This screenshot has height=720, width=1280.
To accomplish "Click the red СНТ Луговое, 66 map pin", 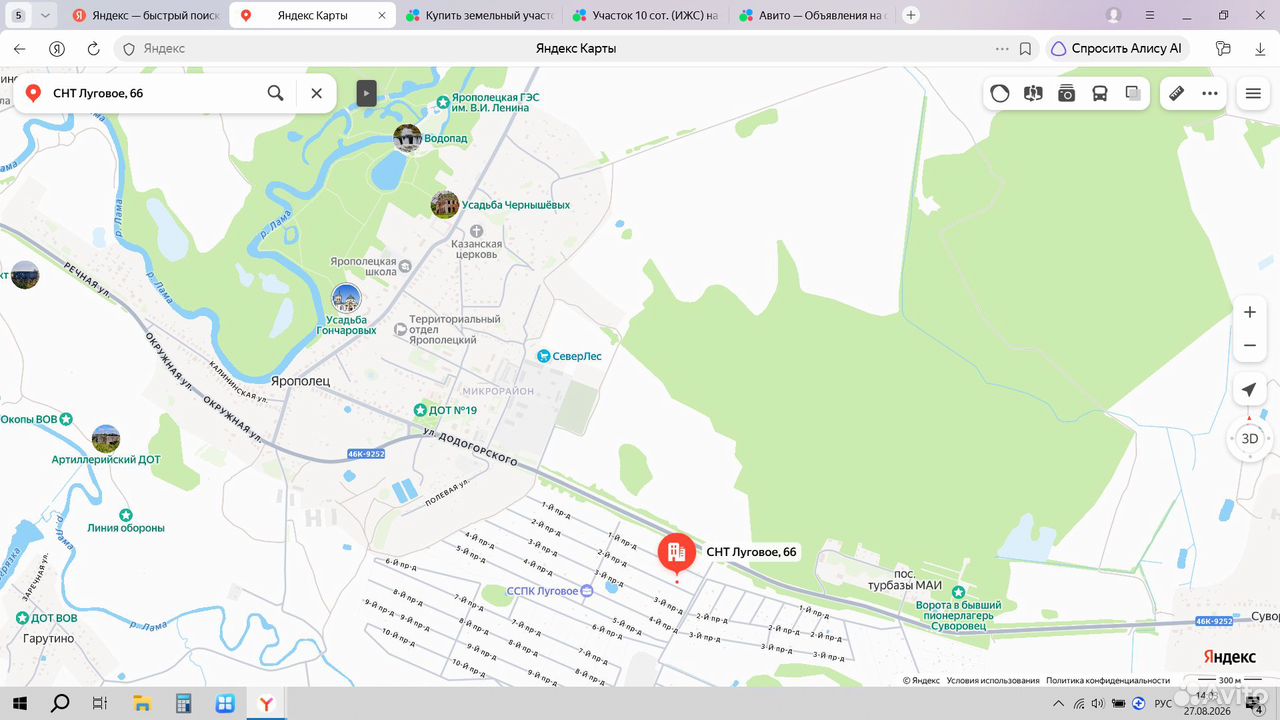I will (677, 553).
